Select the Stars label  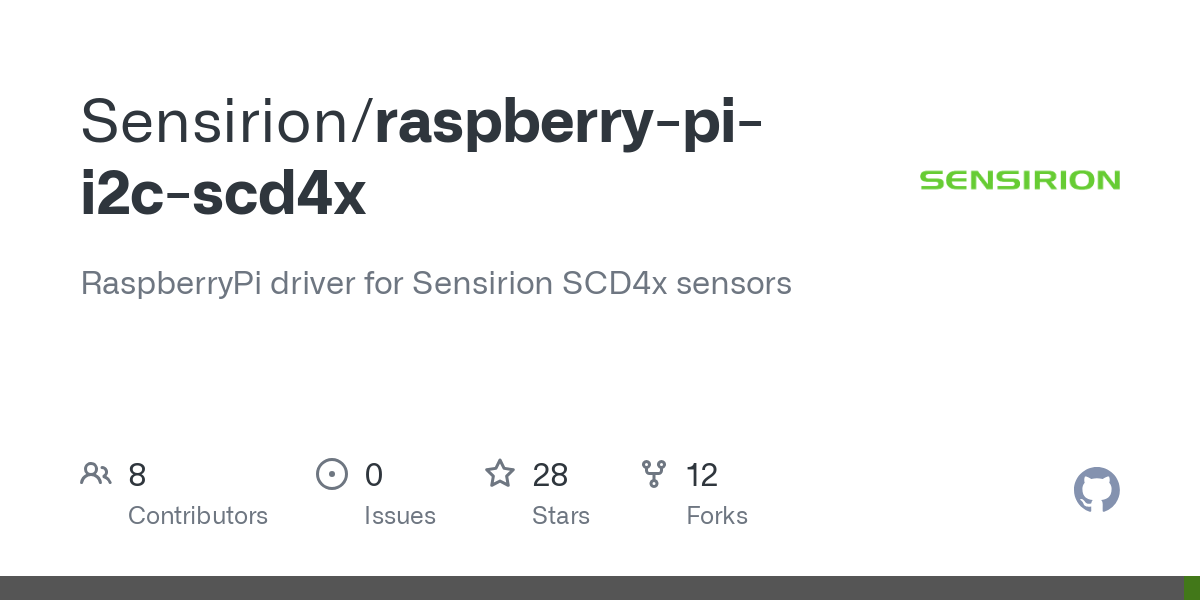tap(561, 516)
